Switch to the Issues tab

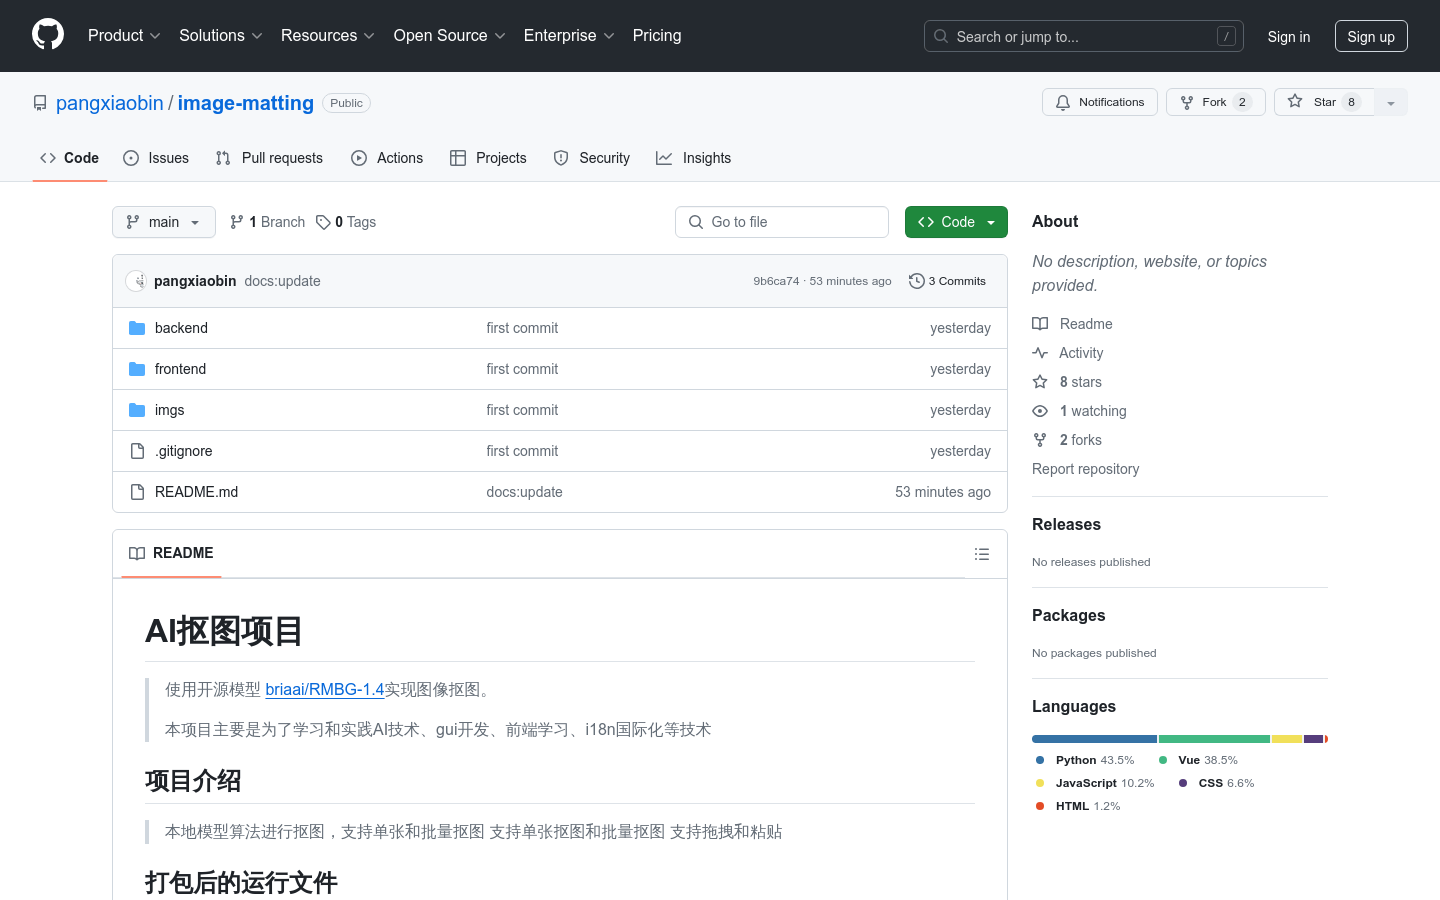click(x=156, y=158)
